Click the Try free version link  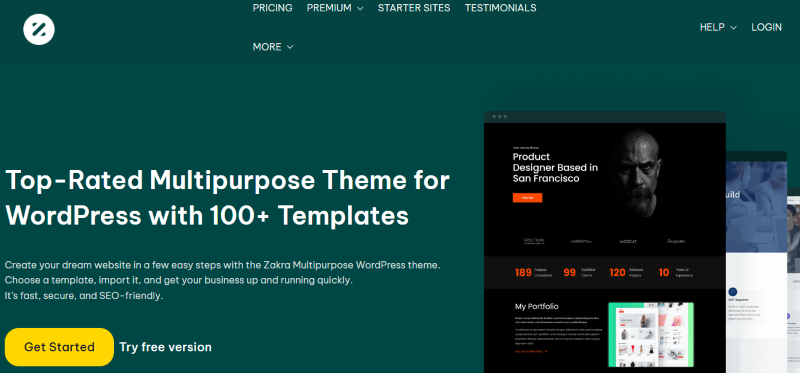pyautogui.click(x=165, y=347)
